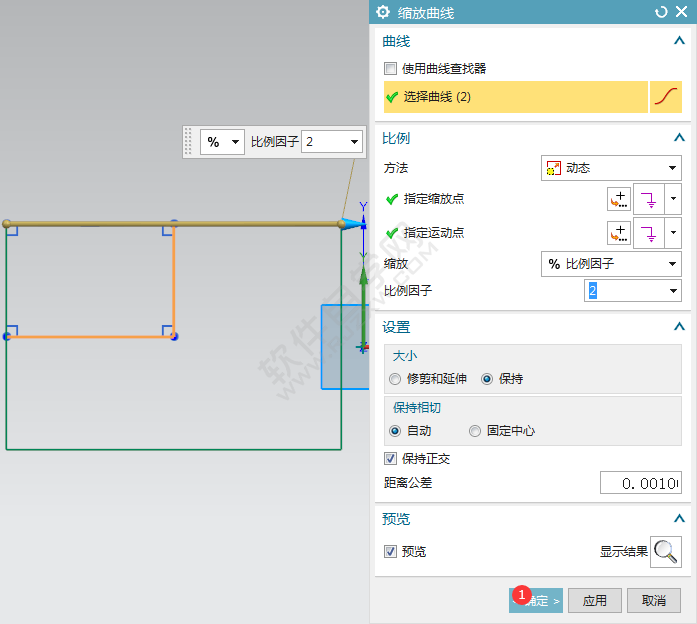Open floating 比例因子 value dropdown
697x624 pixels.
point(354,142)
